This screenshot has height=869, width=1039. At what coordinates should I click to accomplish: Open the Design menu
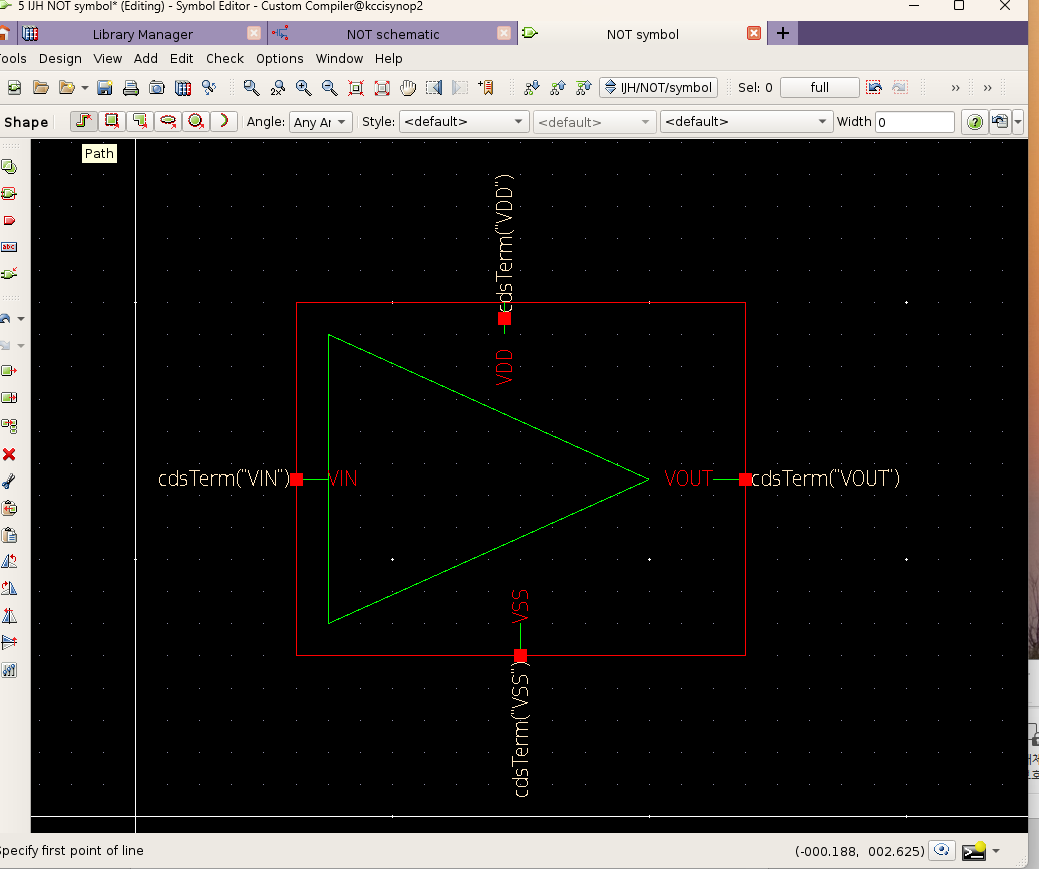60,58
